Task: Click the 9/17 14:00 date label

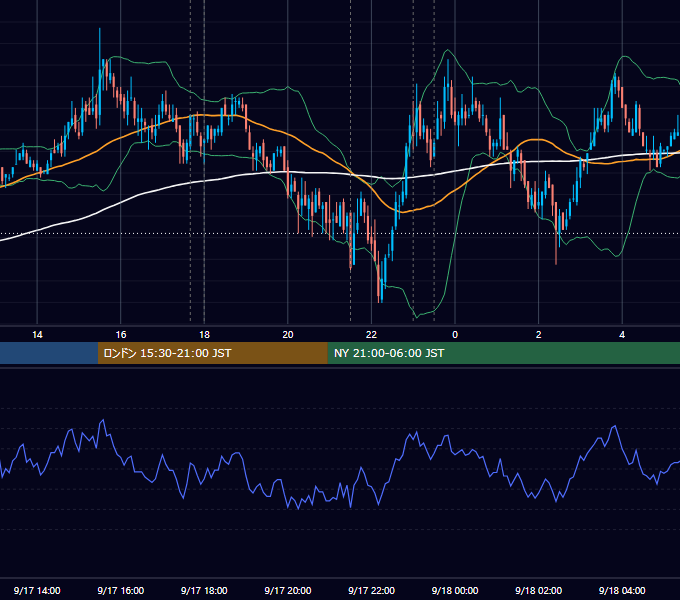Action: (37, 590)
